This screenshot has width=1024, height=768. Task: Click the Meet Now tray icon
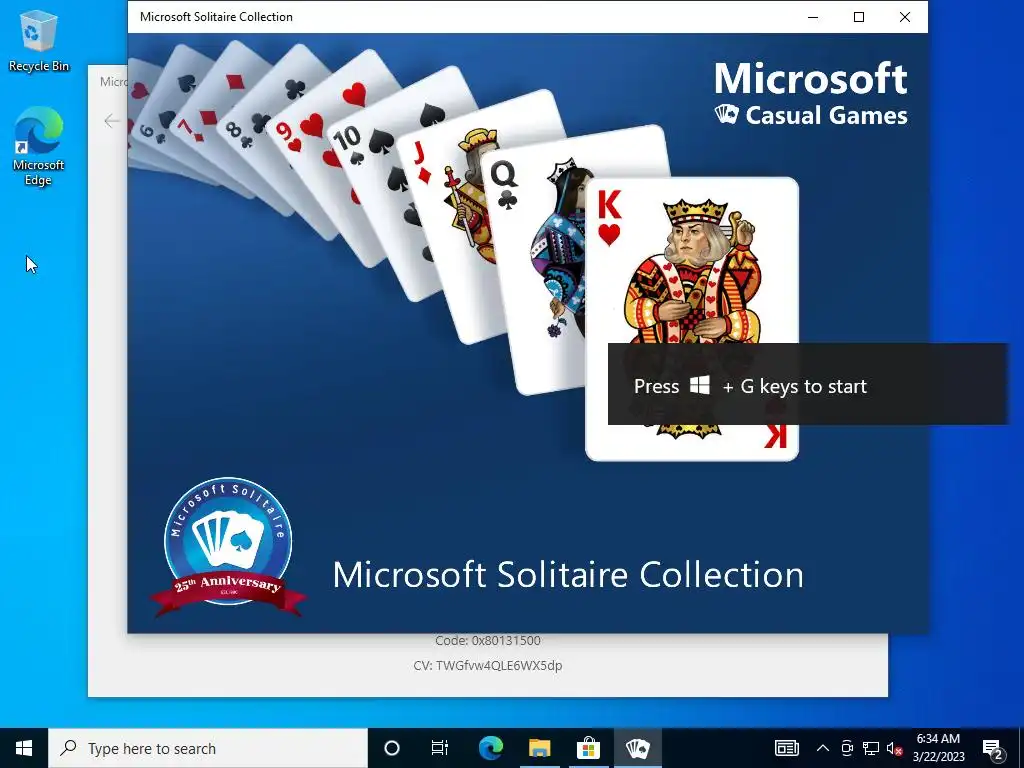(847, 748)
